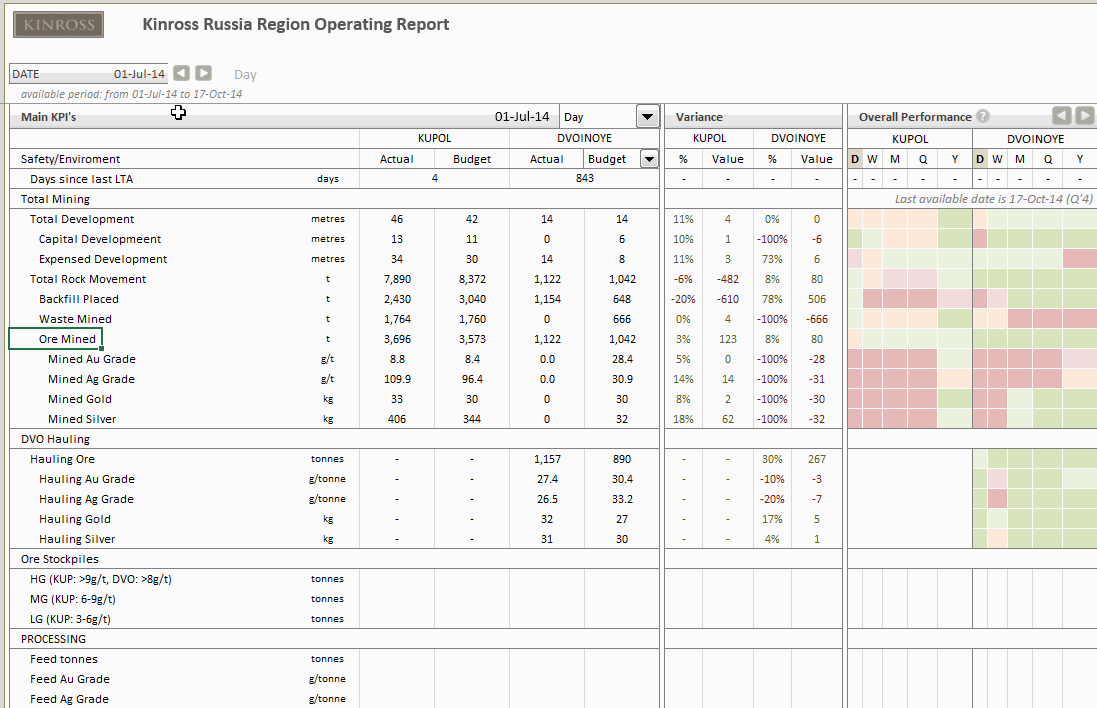
Task: Select the KUPOL 'D' daily period column
Action: coord(855,159)
